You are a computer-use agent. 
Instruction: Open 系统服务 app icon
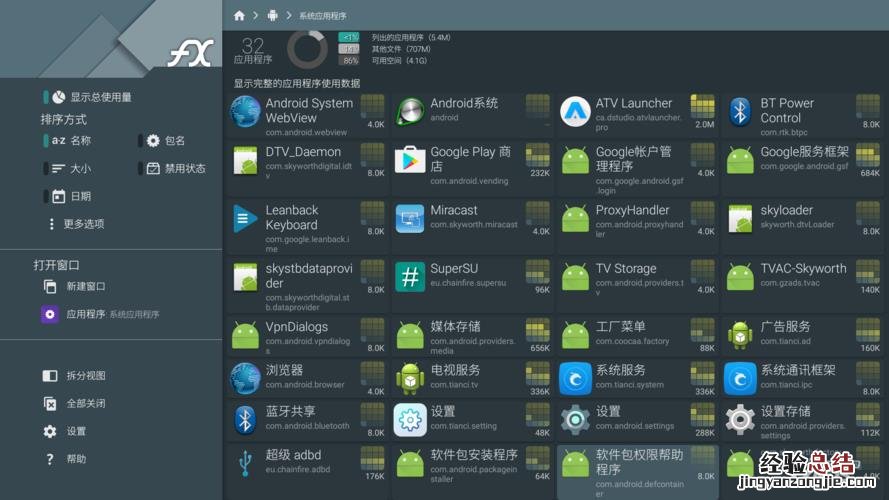(575, 379)
